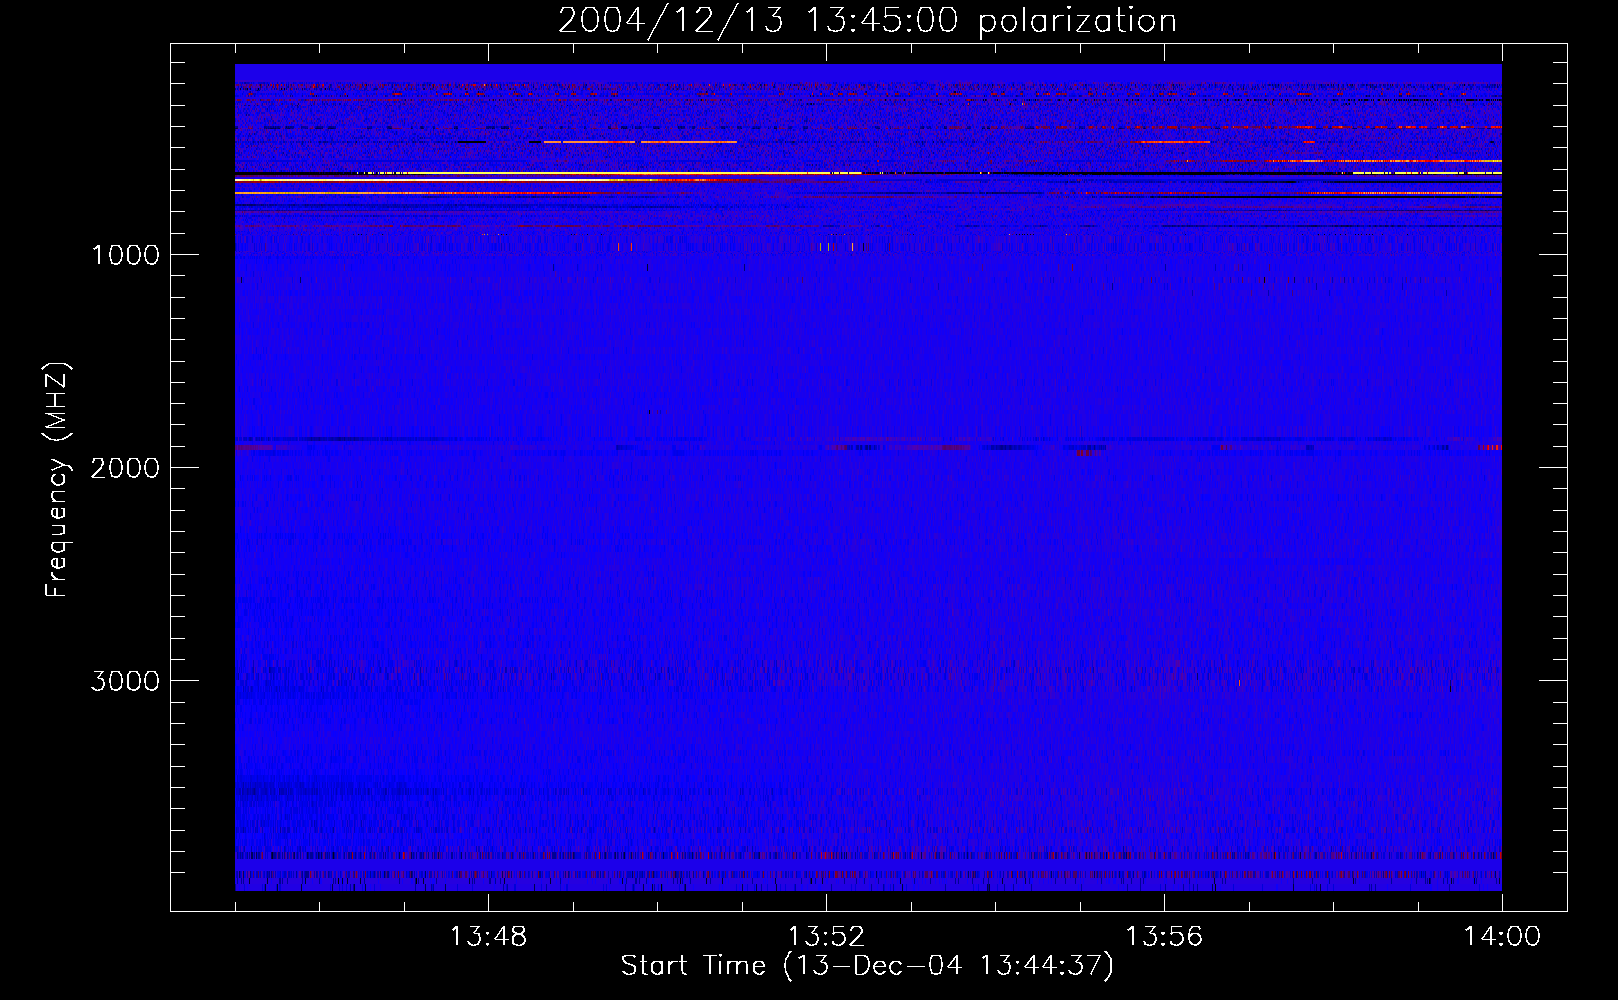Click the 13:56 time tick label
Viewport: 1618px width, 1000px height.
tap(1164, 937)
